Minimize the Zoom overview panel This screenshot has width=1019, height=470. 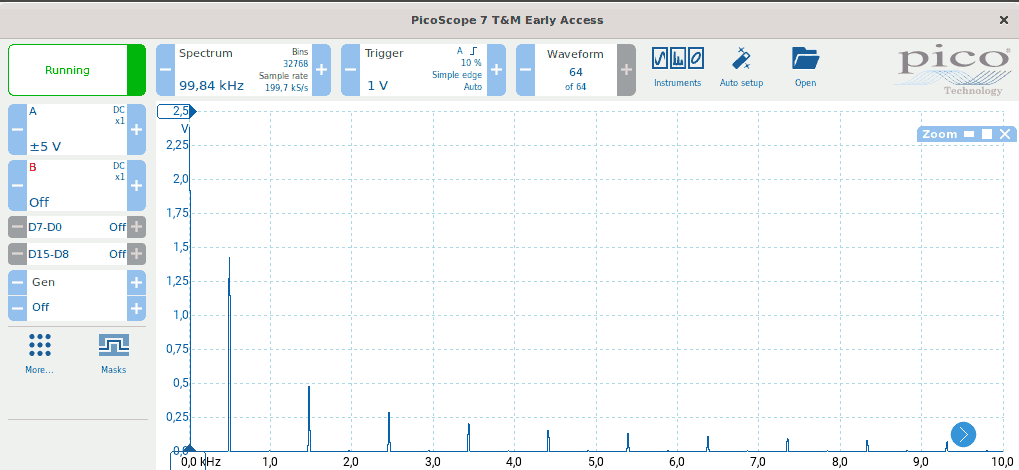tap(969, 134)
